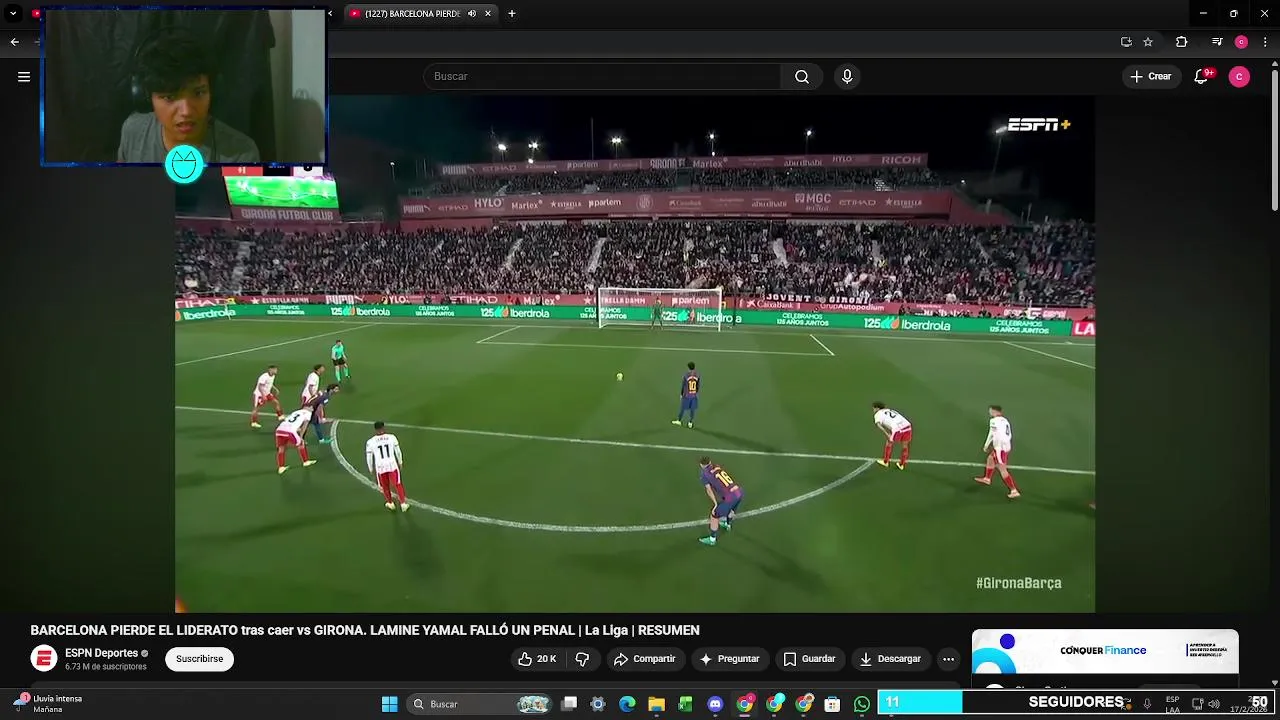Open Discord from taskbar
Viewport: 1280px width, 720px height.
(715, 704)
